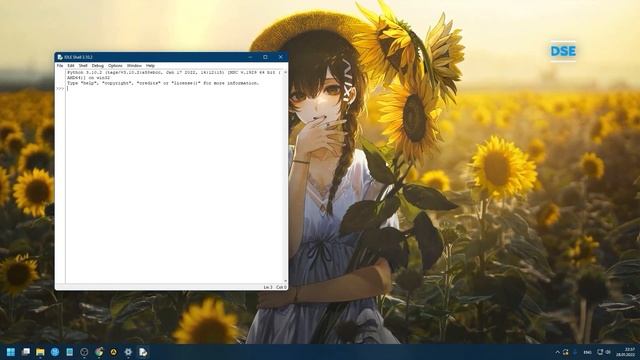The height and width of the screenshot is (360, 640).
Task: Click the 'Type "help", "copyright"' info line
Action: [x=163, y=83]
